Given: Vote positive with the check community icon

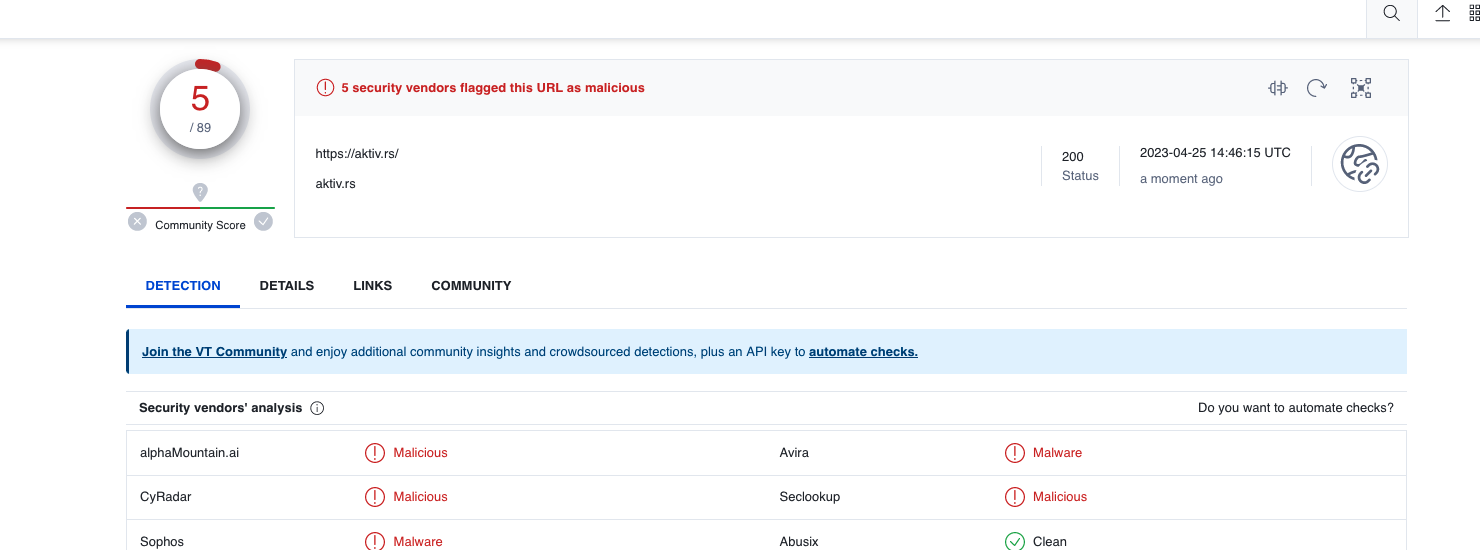Looking at the screenshot, I should click(x=263, y=222).
